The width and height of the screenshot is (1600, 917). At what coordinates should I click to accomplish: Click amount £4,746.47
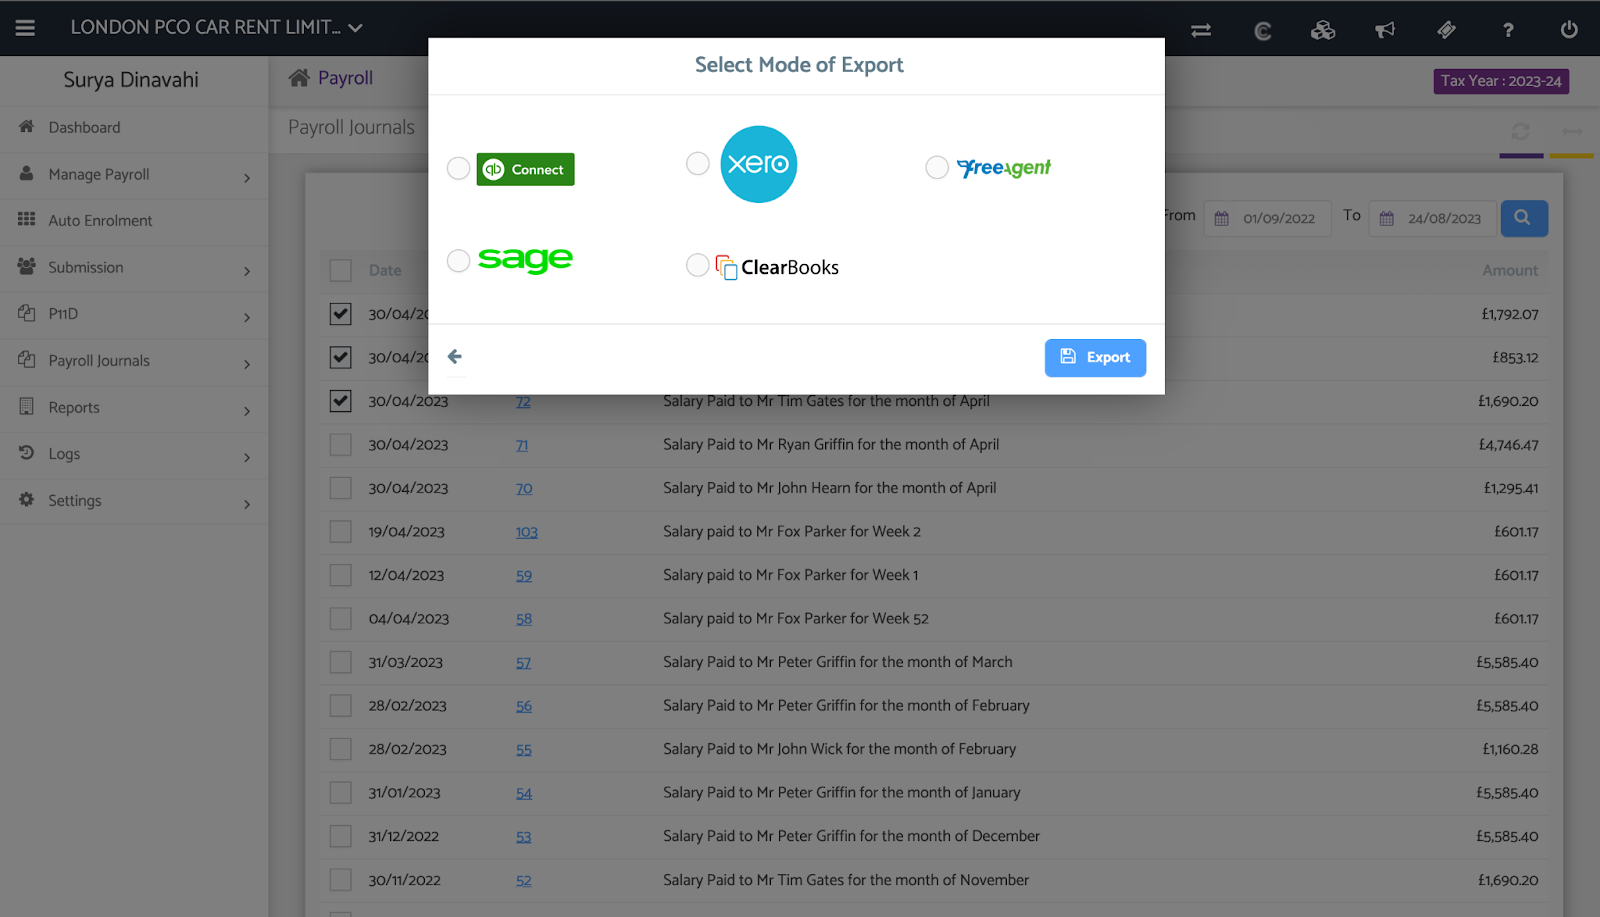point(1508,445)
